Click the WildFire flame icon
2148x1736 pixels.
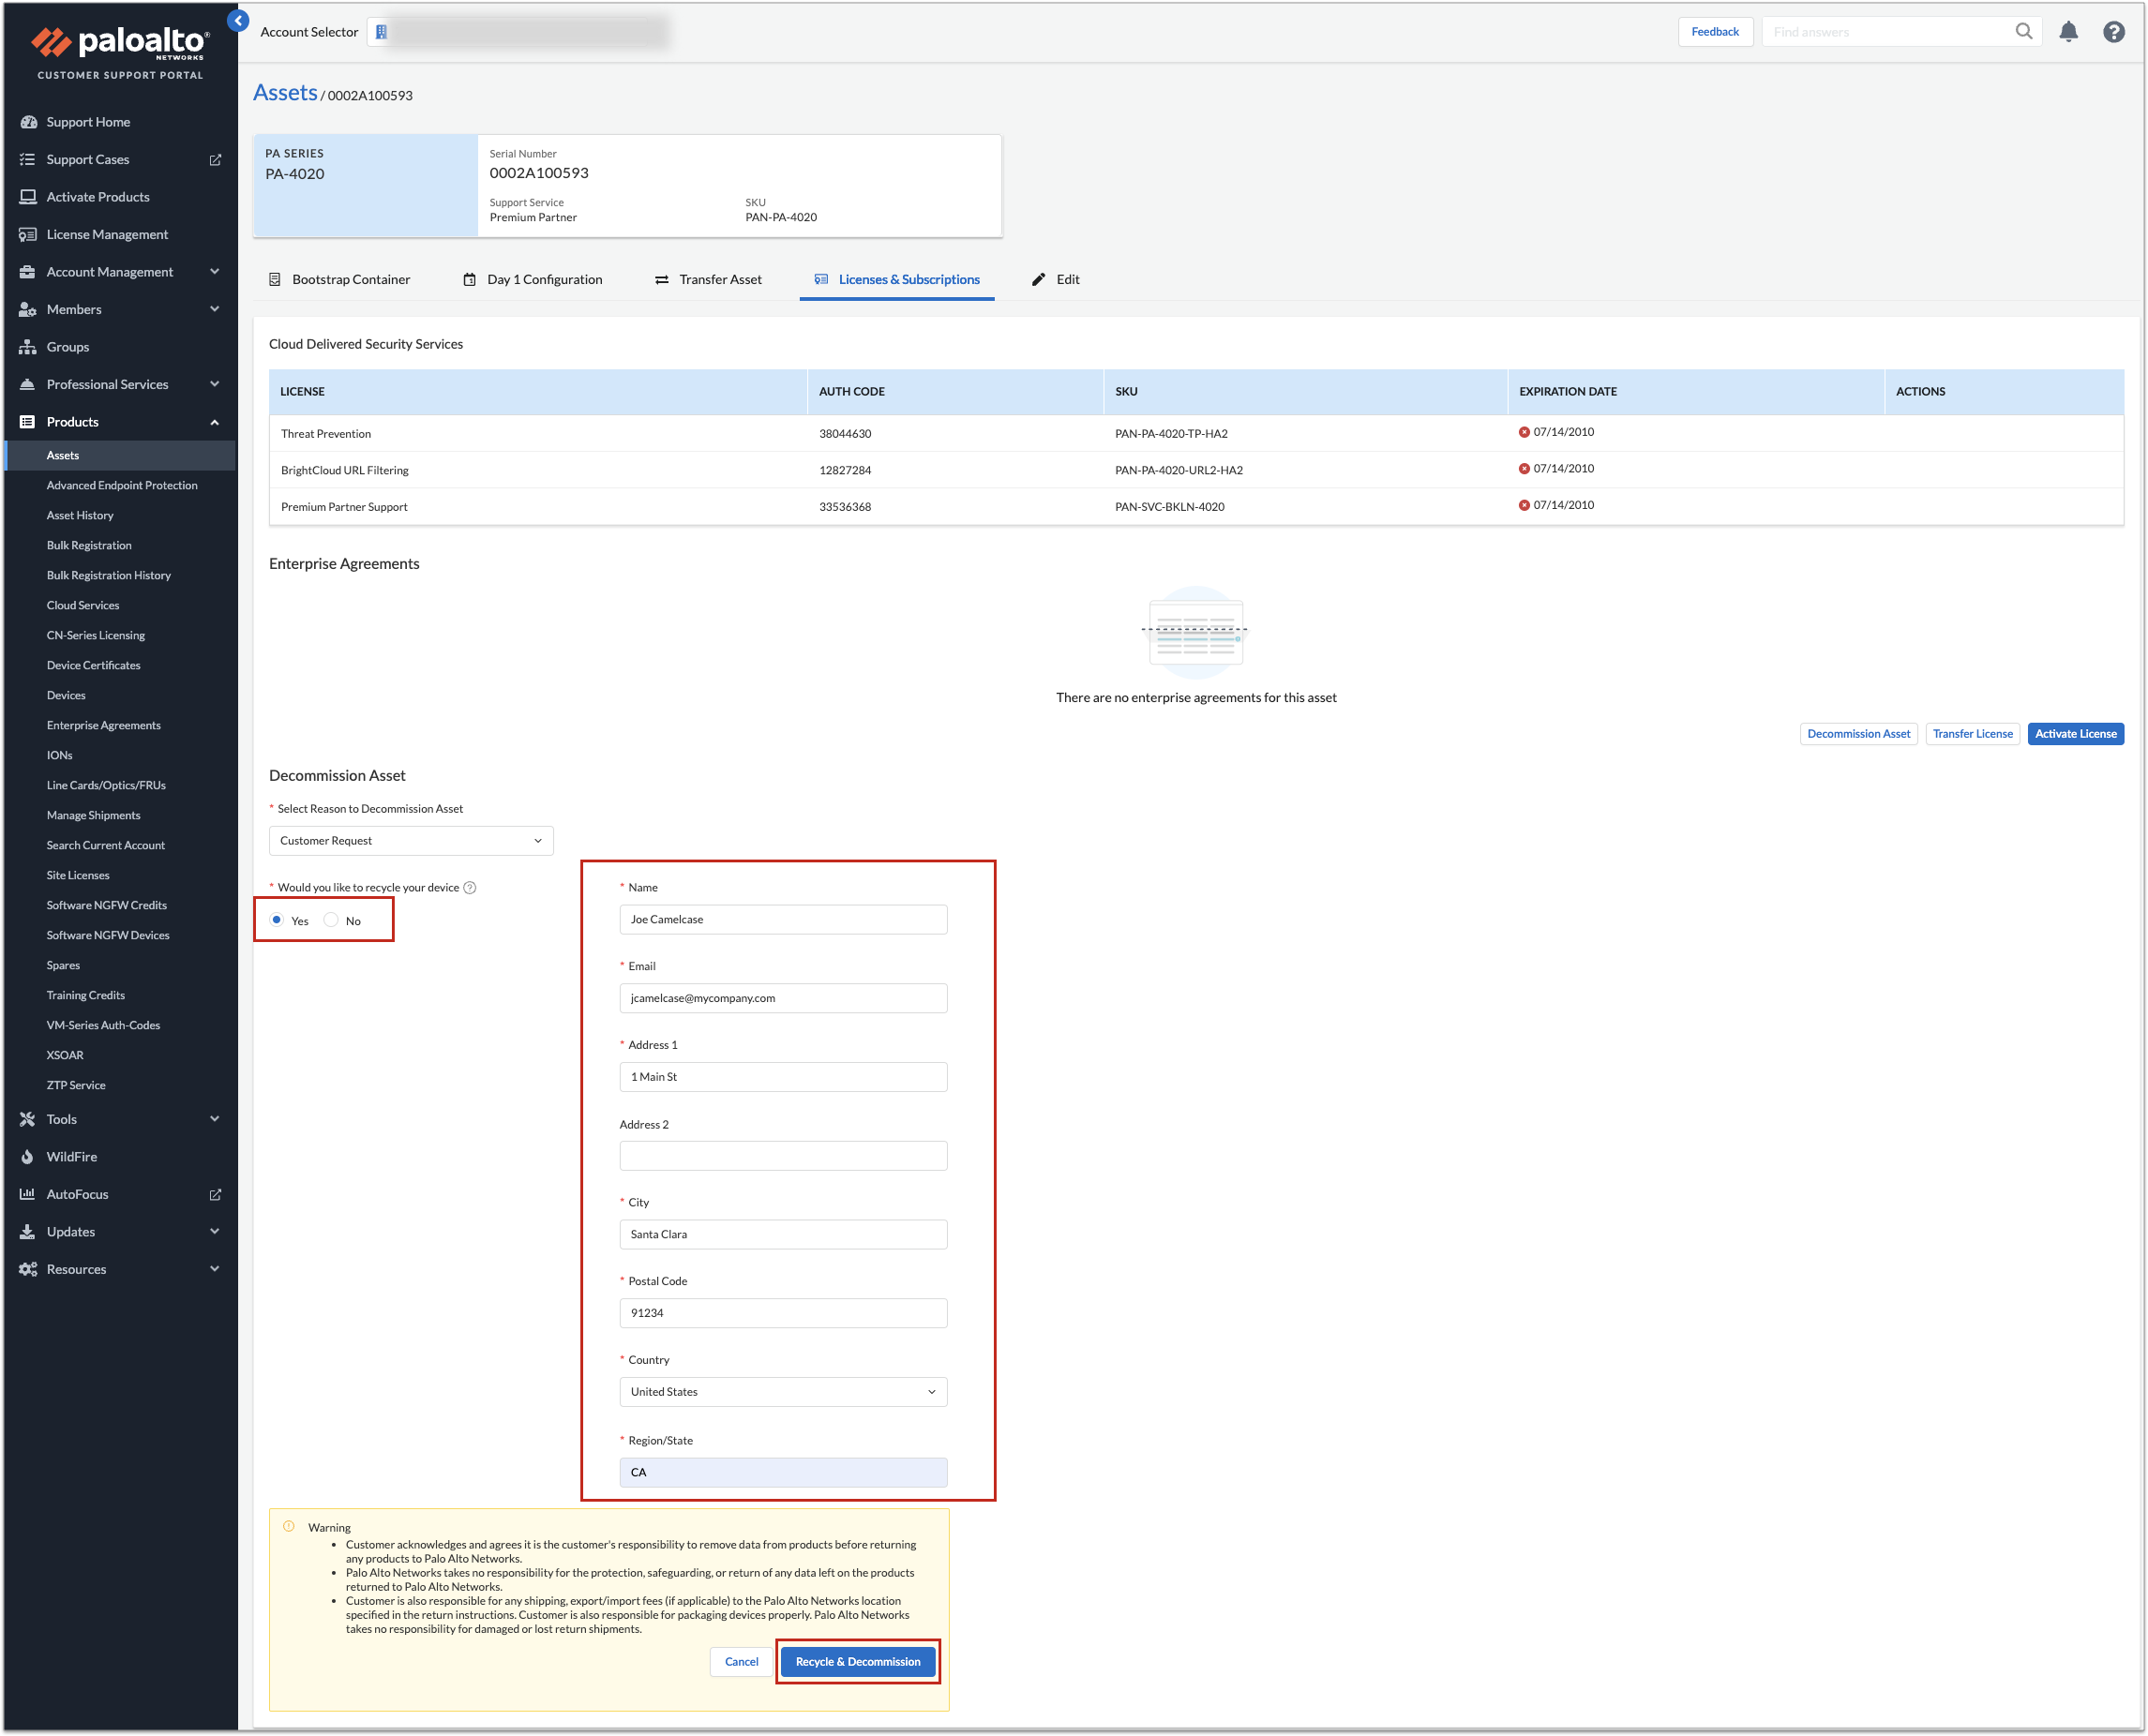point(27,1157)
